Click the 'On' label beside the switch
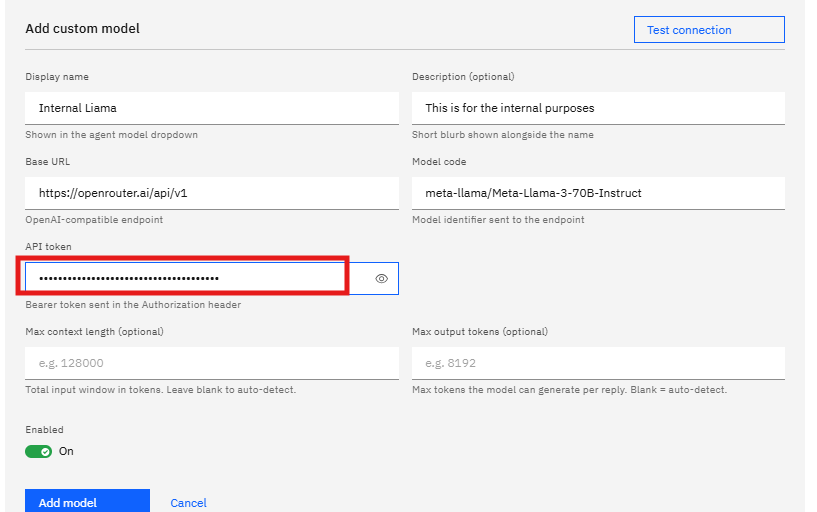 pyautogui.click(x=66, y=451)
